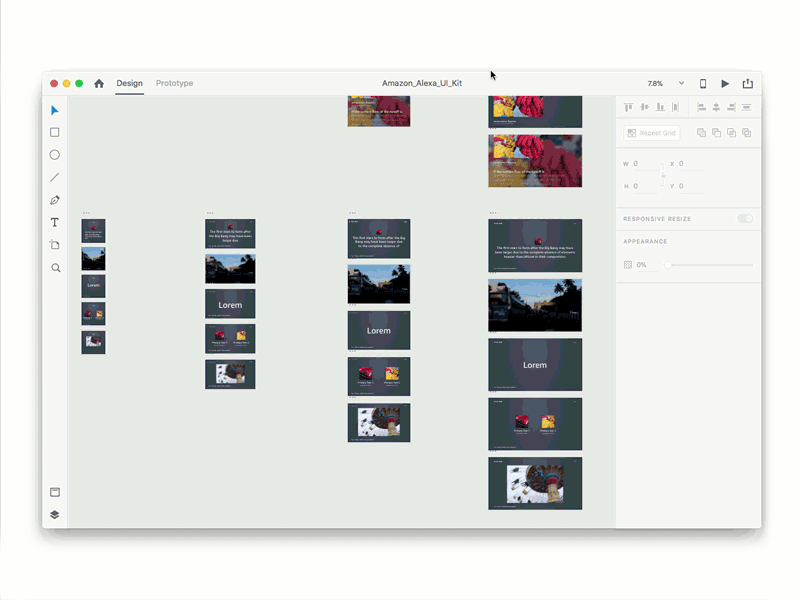Open the Layers panel icon
The image size is (800, 600).
click(x=55, y=513)
